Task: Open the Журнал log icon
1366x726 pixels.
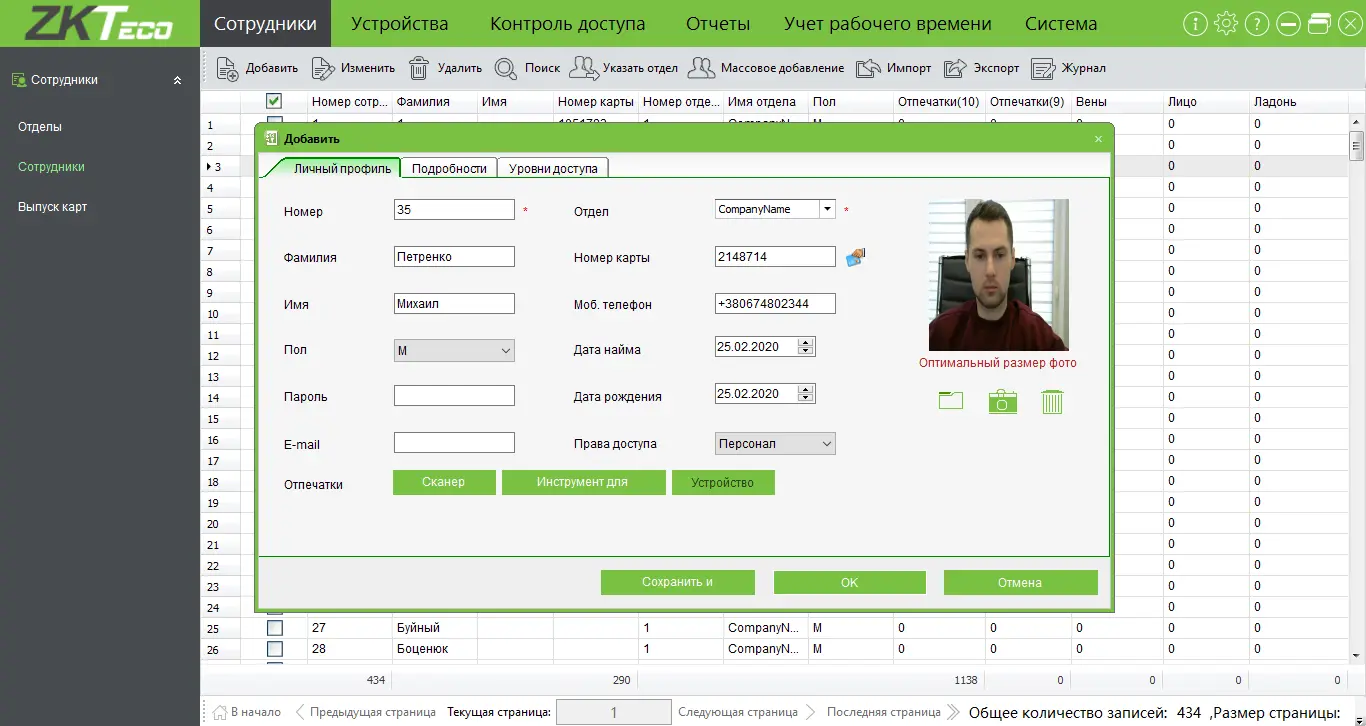Action: point(1043,68)
